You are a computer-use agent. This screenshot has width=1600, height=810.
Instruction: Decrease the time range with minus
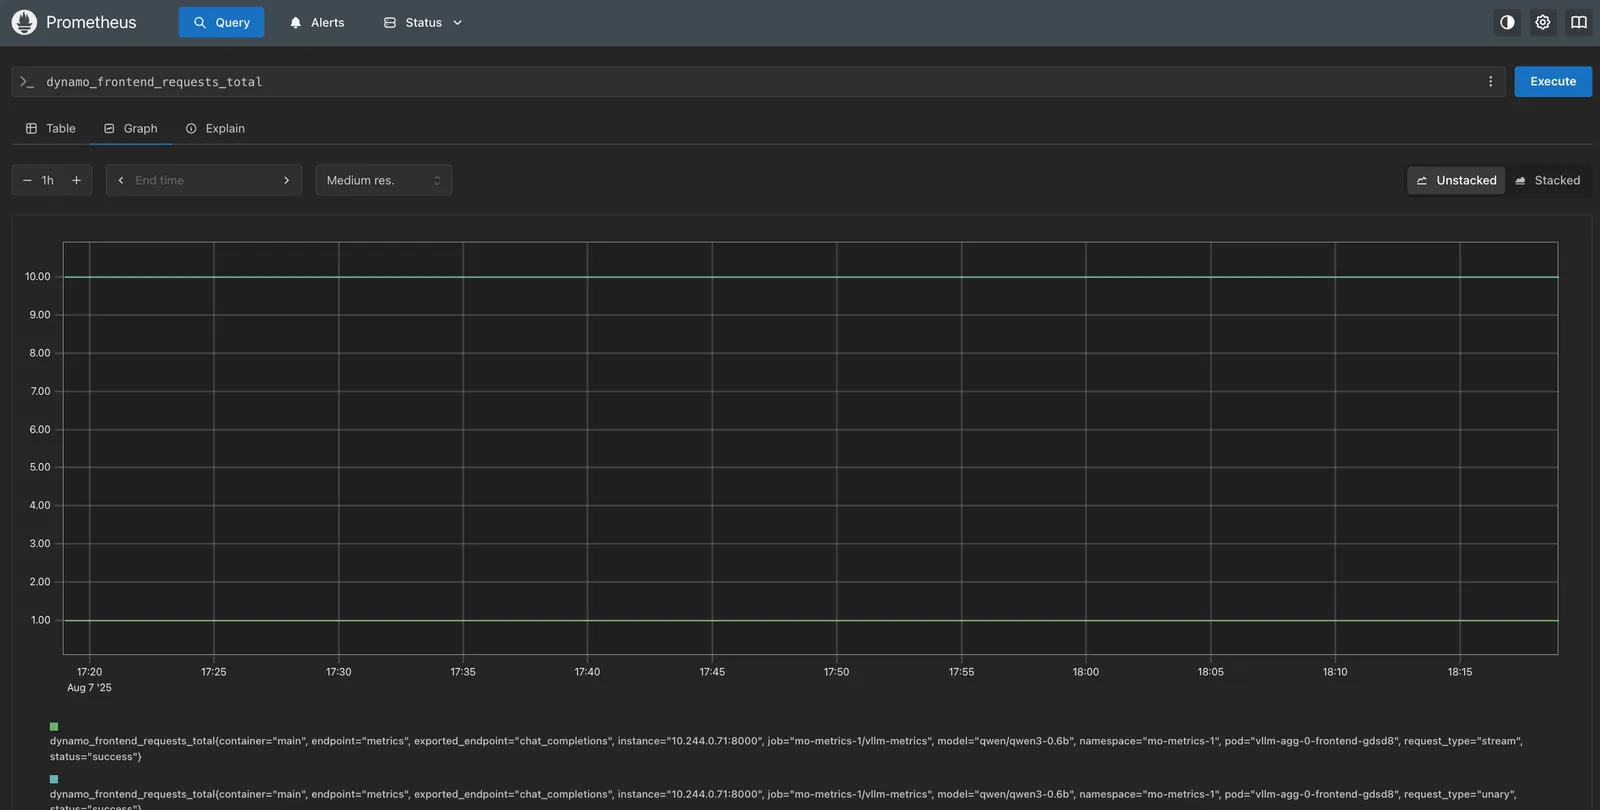coord(27,180)
